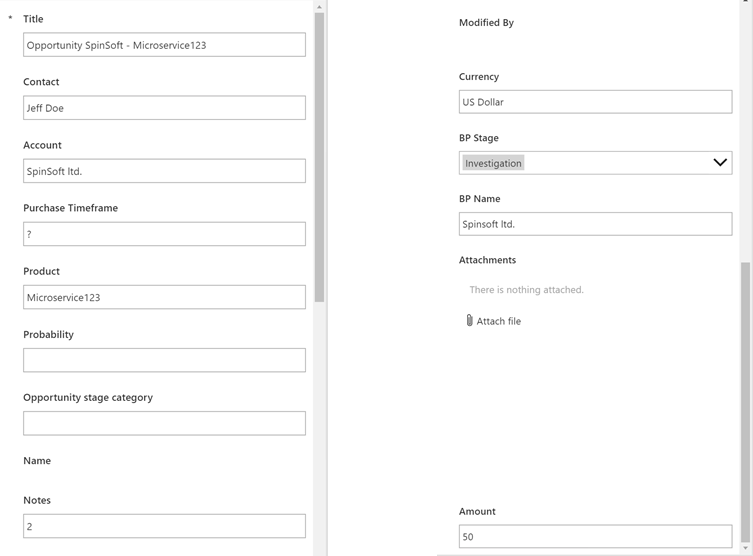Click the up arrow on left scrollbar
Viewport: 753px width, 556px height.
point(319,7)
